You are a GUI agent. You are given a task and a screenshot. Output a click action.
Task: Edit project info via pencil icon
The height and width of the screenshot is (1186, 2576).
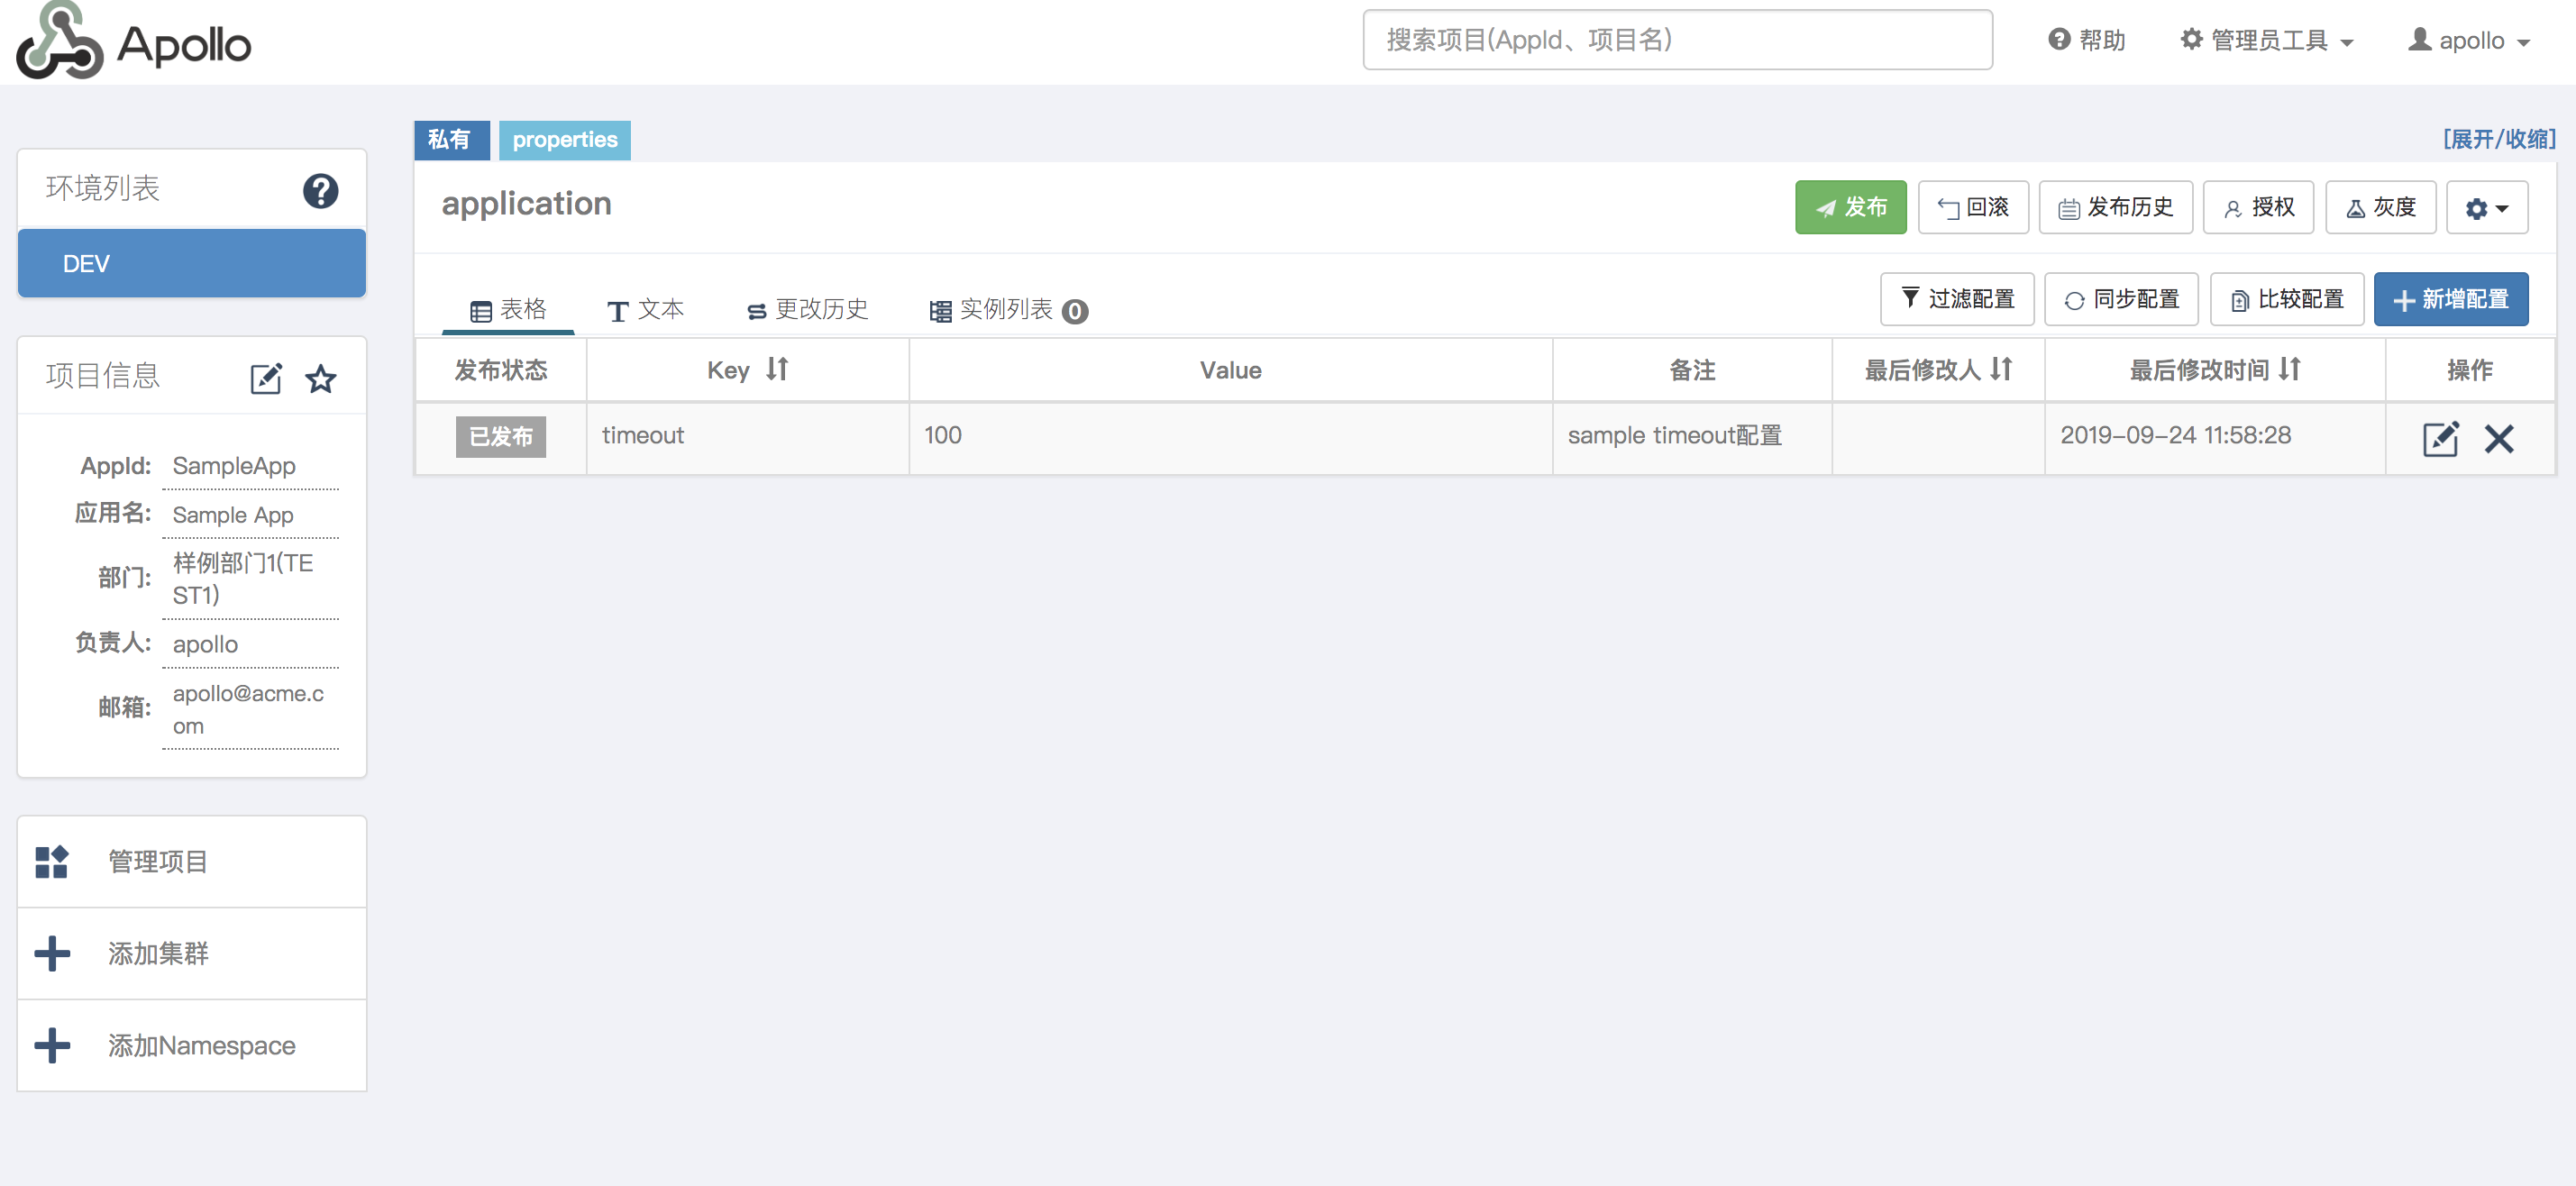(265, 378)
